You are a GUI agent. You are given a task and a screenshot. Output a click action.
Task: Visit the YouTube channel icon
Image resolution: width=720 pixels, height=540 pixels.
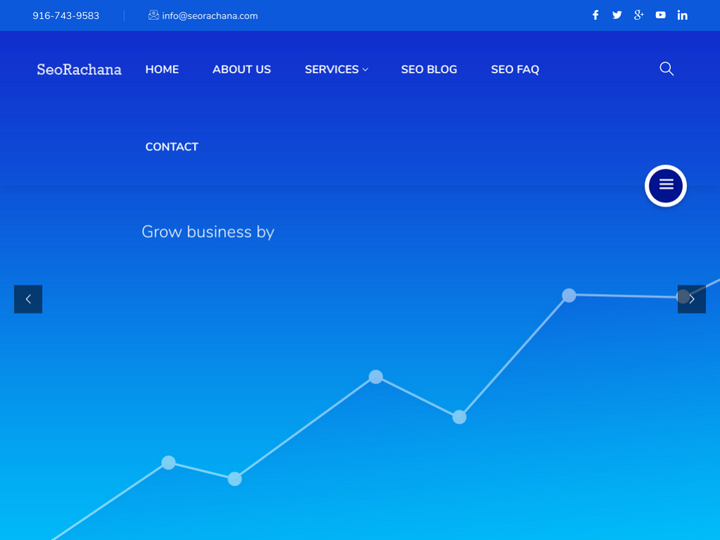point(660,15)
